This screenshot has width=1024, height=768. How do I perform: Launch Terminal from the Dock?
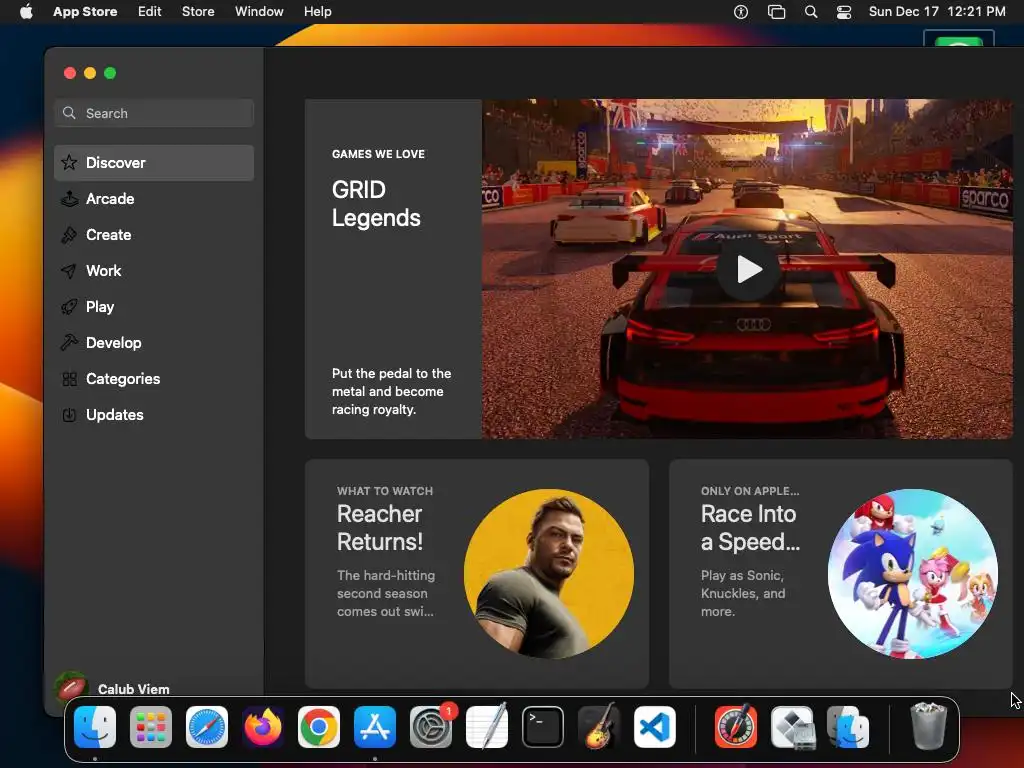coord(543,727)
